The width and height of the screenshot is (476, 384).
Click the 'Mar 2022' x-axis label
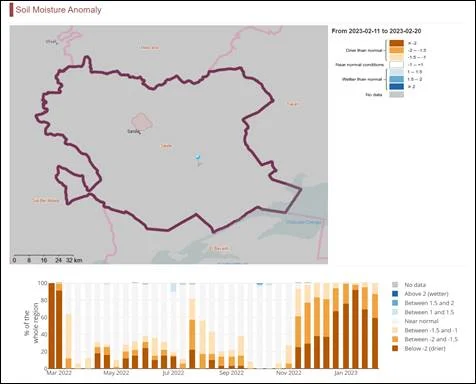click(x=59, y=373)
